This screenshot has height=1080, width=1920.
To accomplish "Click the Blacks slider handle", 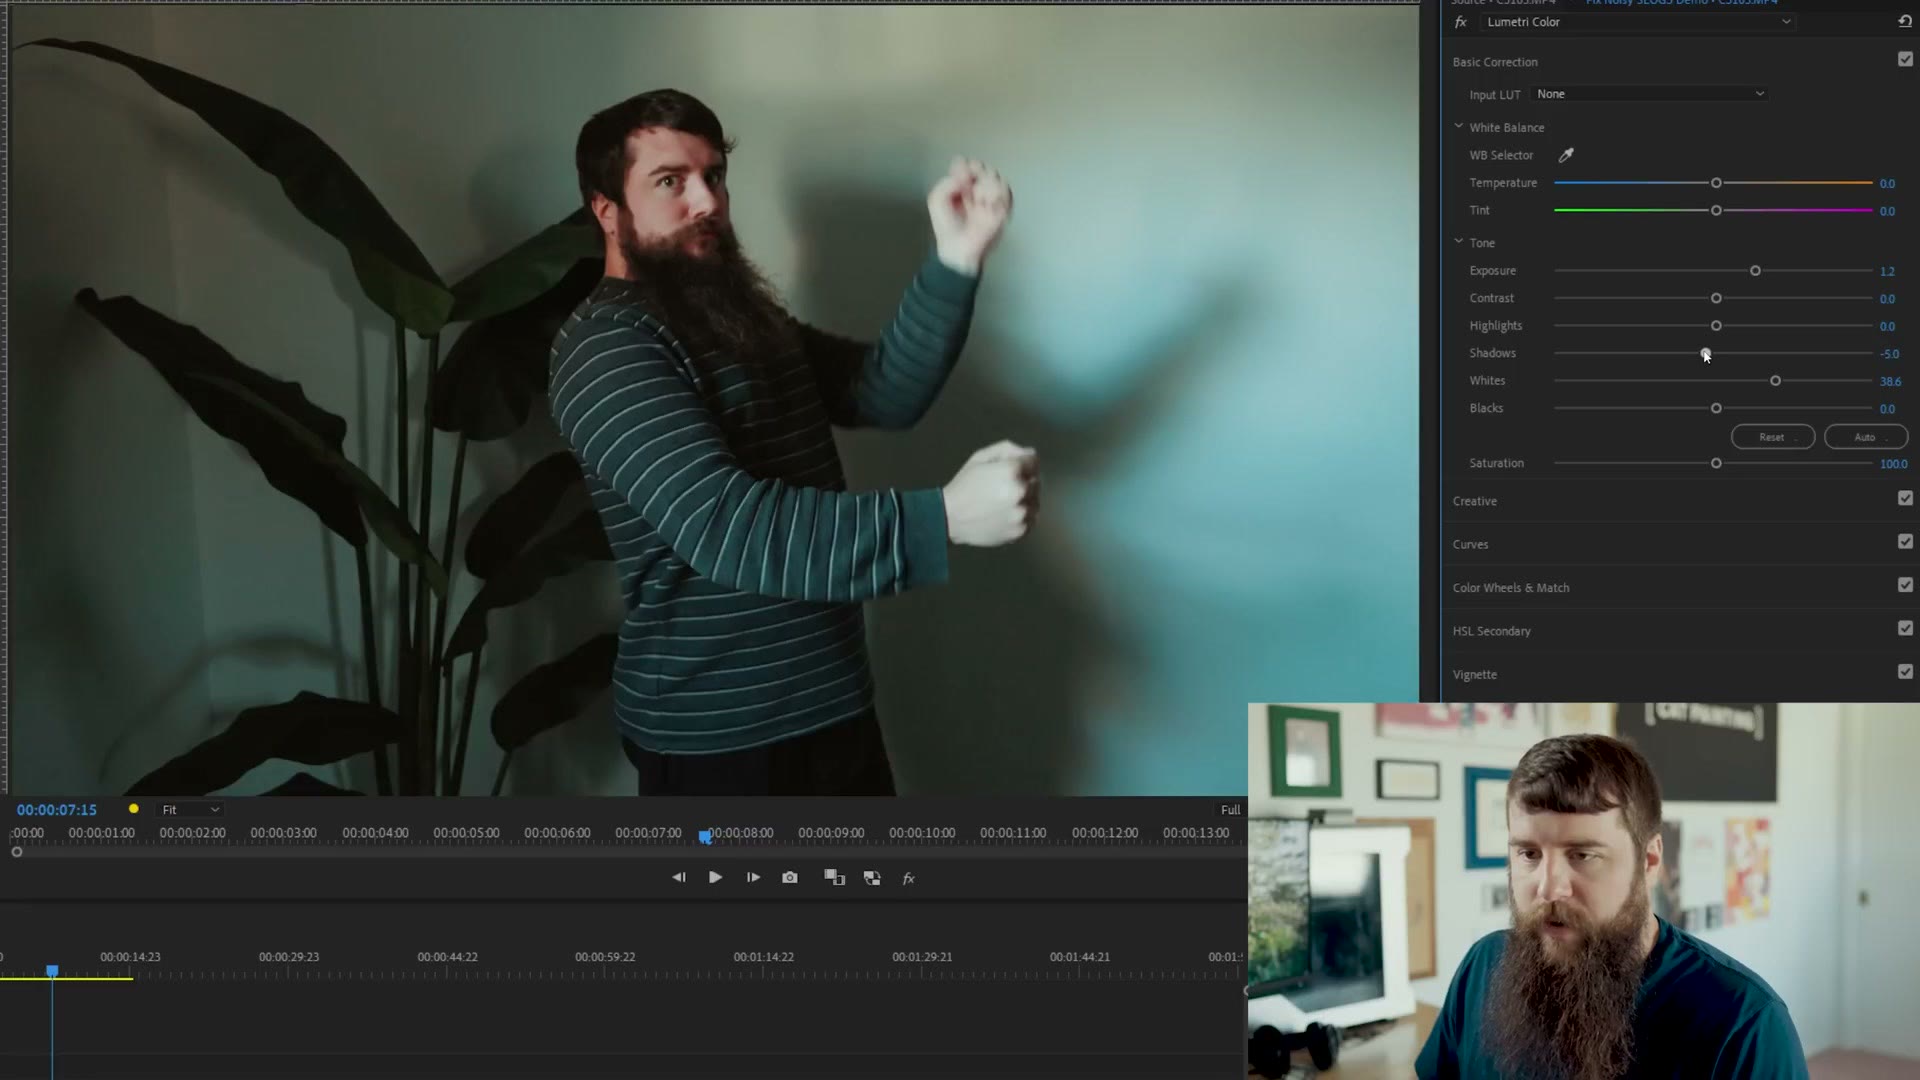I will click(x=1716, y=409).
